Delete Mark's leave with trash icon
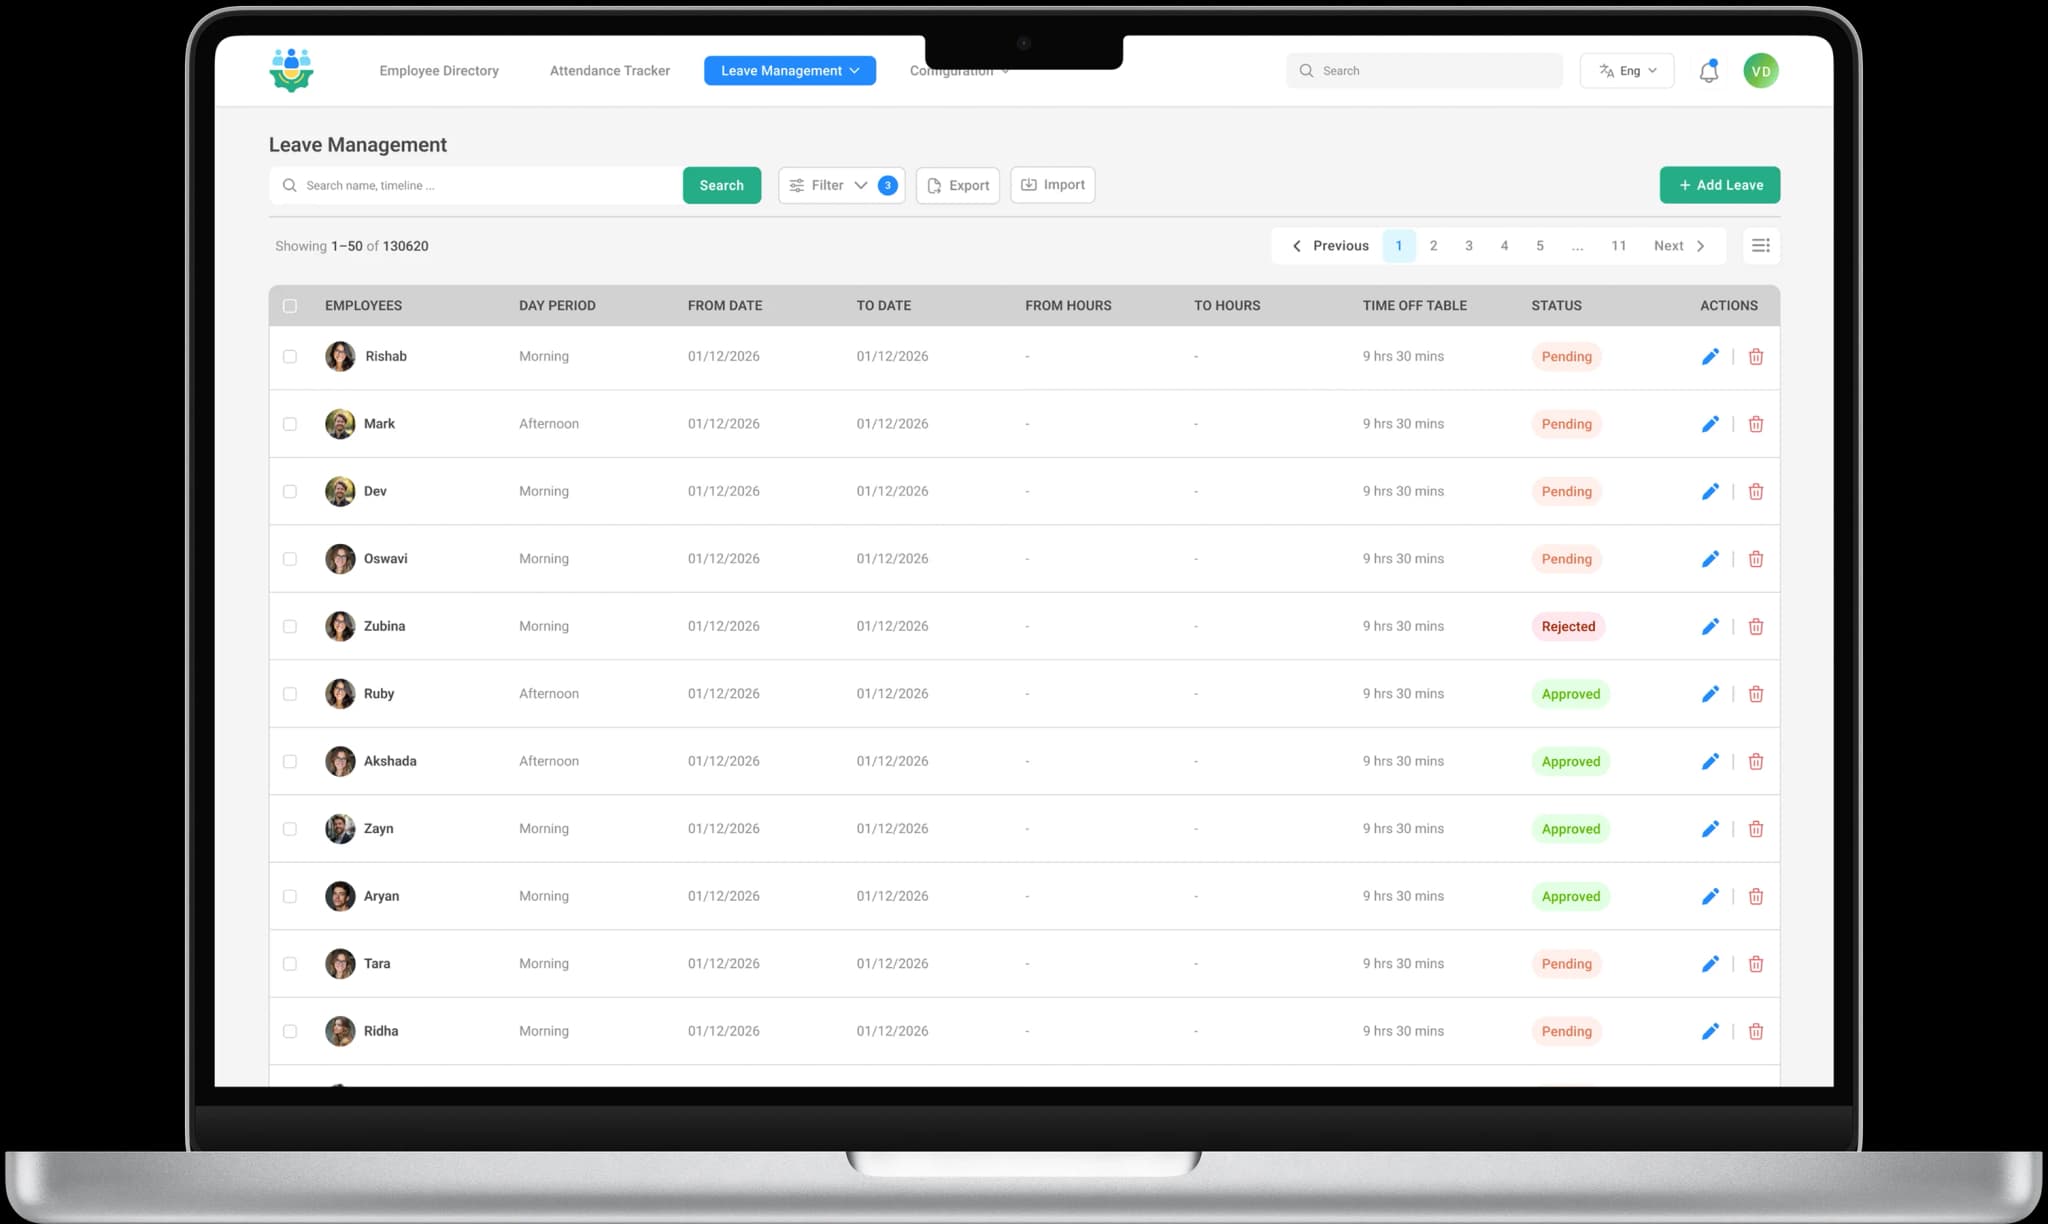 [x=1755, y=424]
